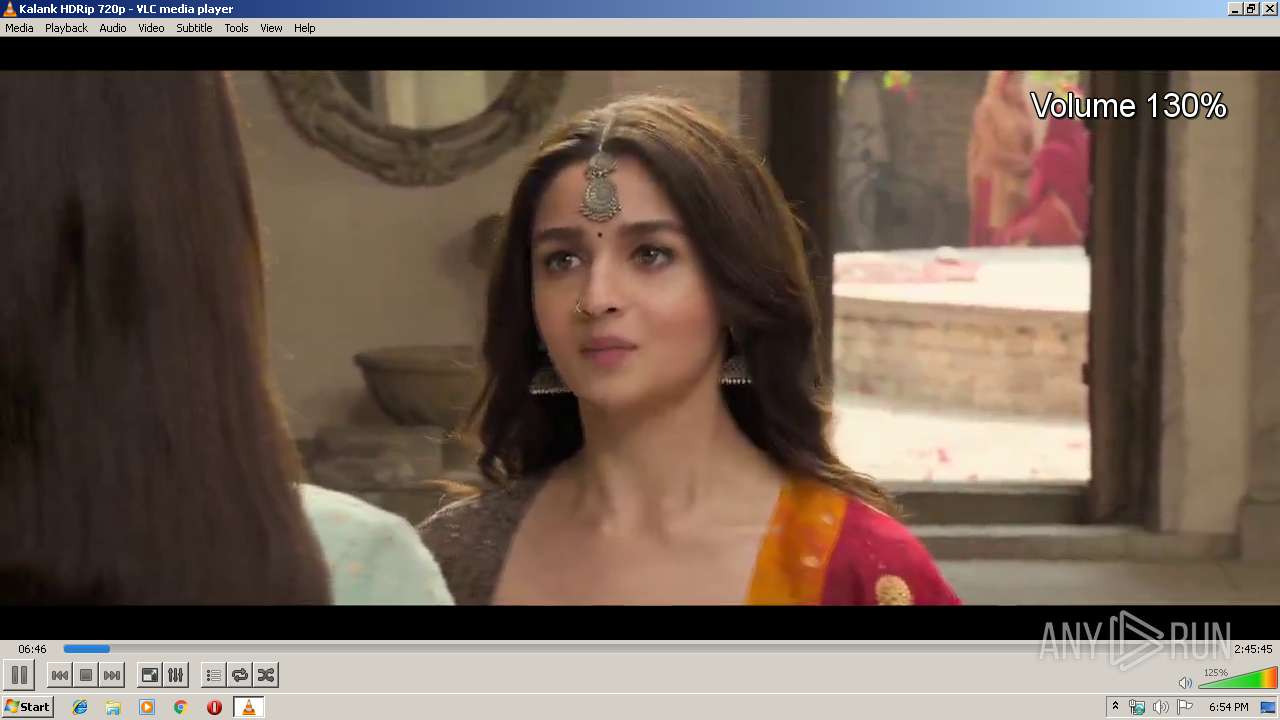The height and width of the screenshot is (720, 1280).
Task: Open the Help menu
Action: 305,28
